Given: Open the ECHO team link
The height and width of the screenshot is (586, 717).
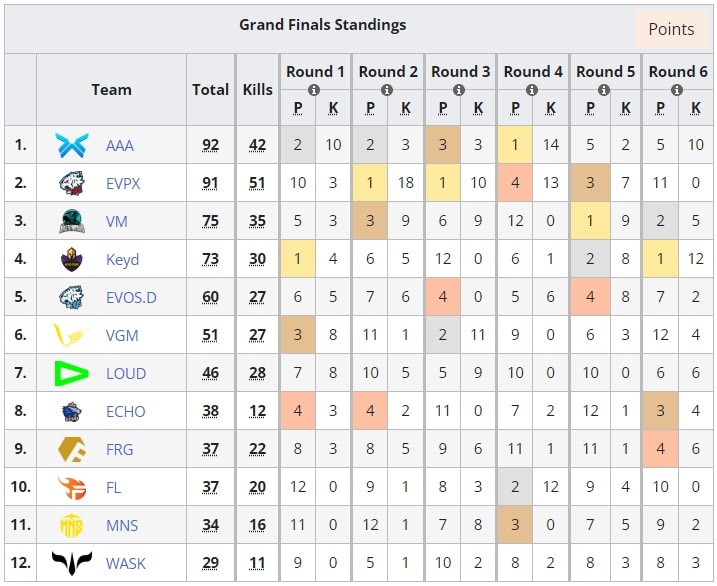Looking at the screenshot, I should coord(126,411).
